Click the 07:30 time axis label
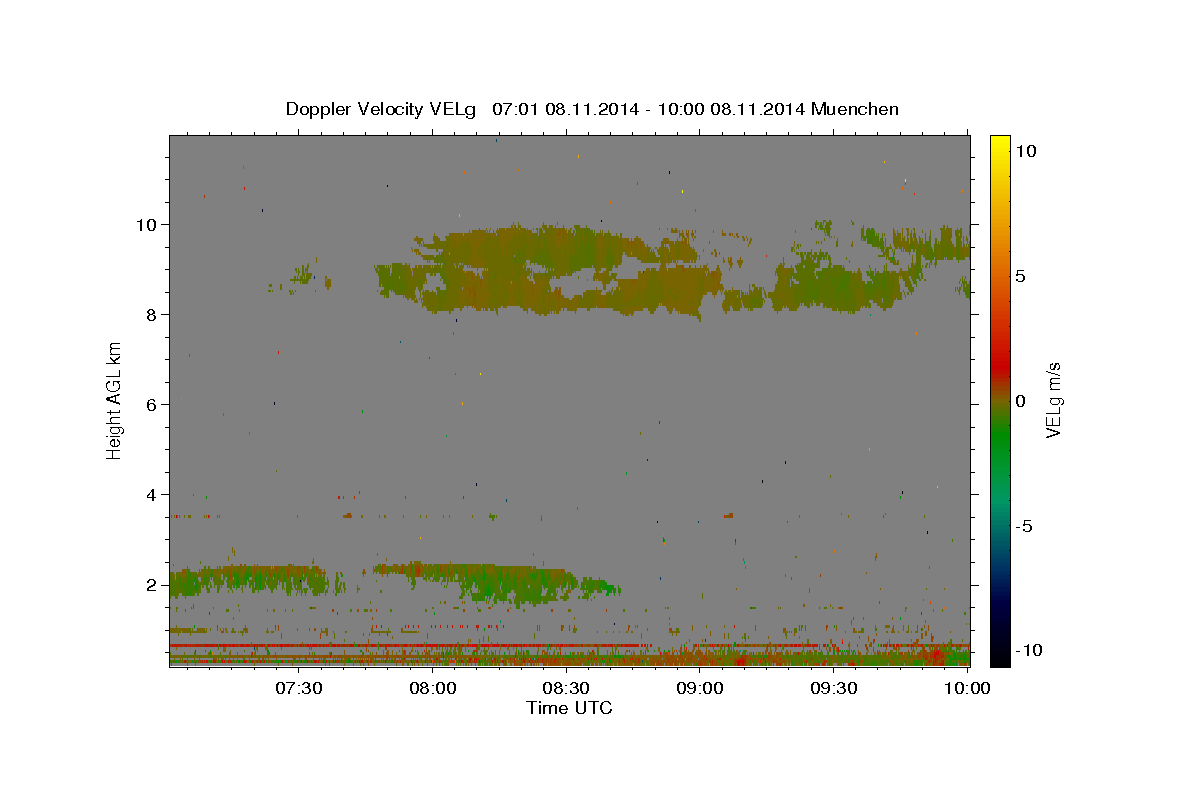 click(298, 688)
